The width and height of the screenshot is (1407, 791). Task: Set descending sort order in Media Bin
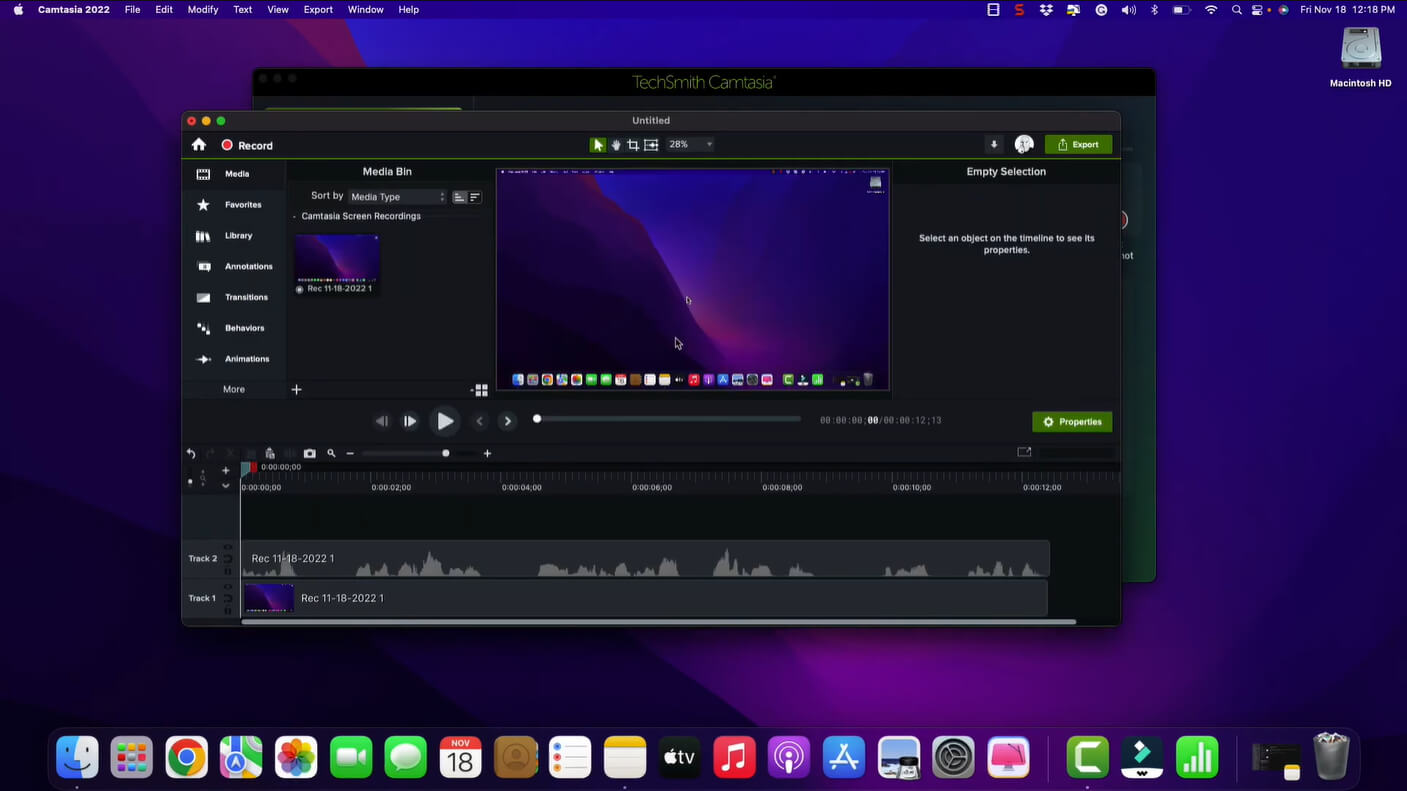tap(475, 197)
